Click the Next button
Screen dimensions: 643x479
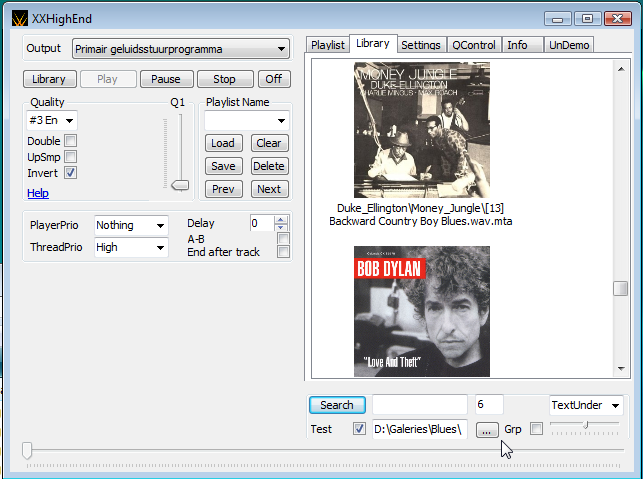click(269, 189)
